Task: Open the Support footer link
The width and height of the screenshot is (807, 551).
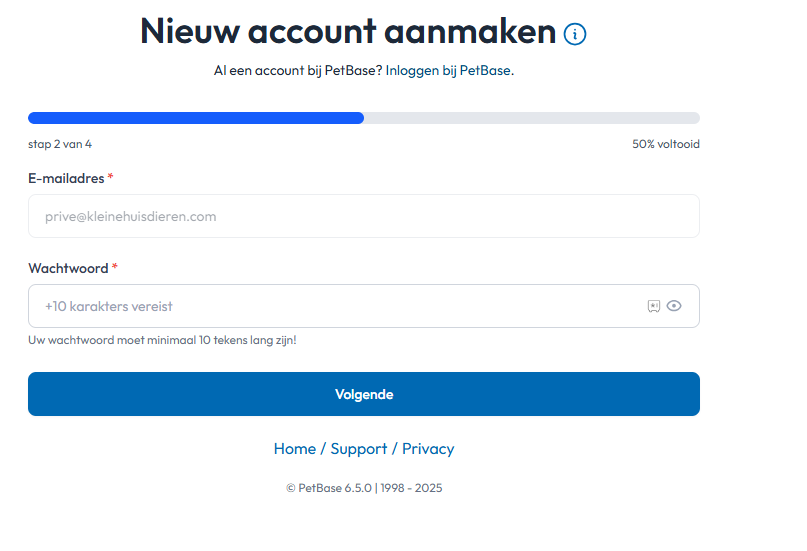Action: [358, 449]
